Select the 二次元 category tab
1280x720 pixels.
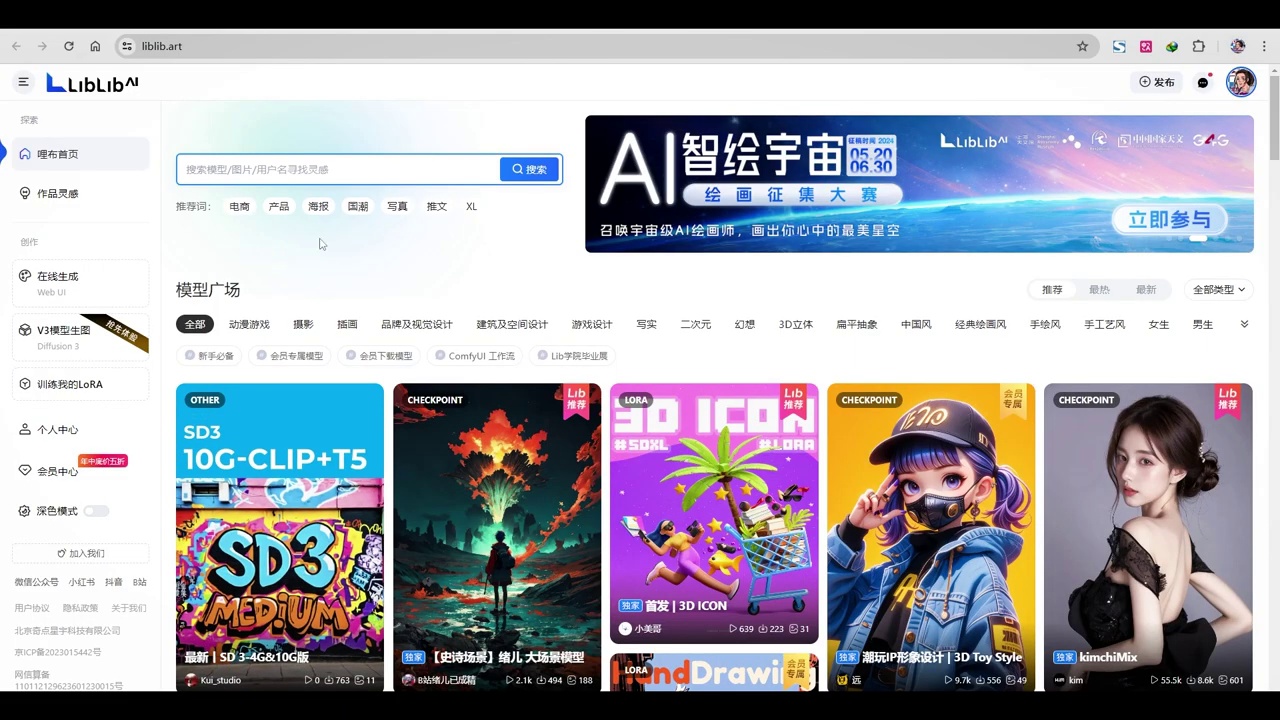696,324
